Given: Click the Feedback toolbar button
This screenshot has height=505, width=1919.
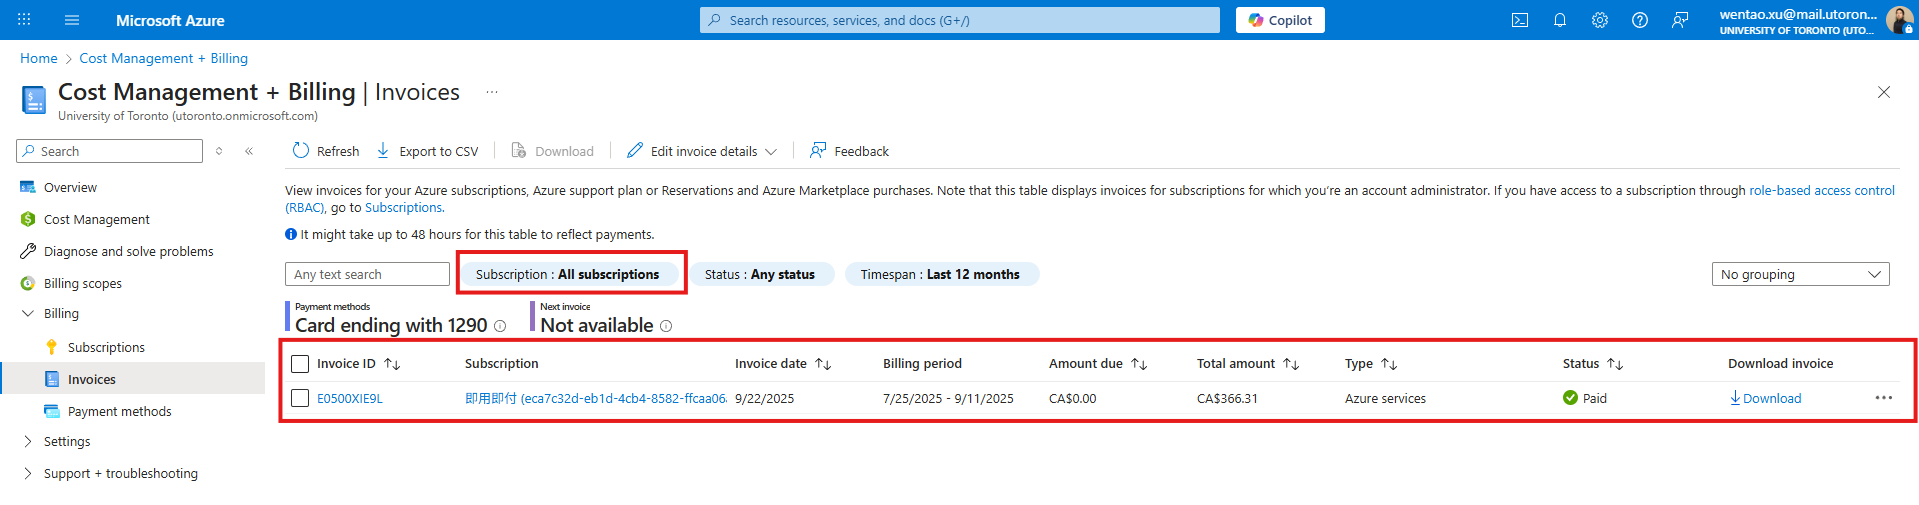Looking at the screenshot, I should pos(849,151).
